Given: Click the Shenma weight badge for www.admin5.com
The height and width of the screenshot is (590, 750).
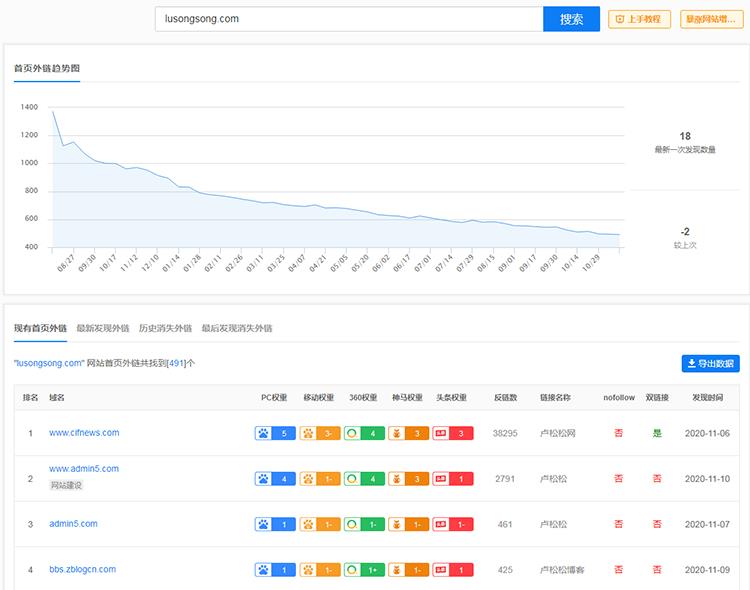Looking at the screenshot, I should (408, 479).
